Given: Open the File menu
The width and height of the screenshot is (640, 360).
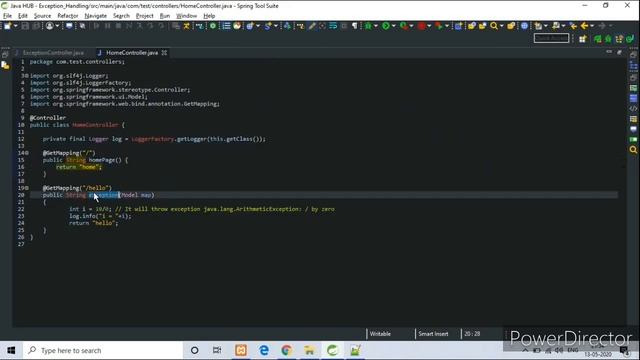Looking at the screenshot, I should click(x=7, y=16).
